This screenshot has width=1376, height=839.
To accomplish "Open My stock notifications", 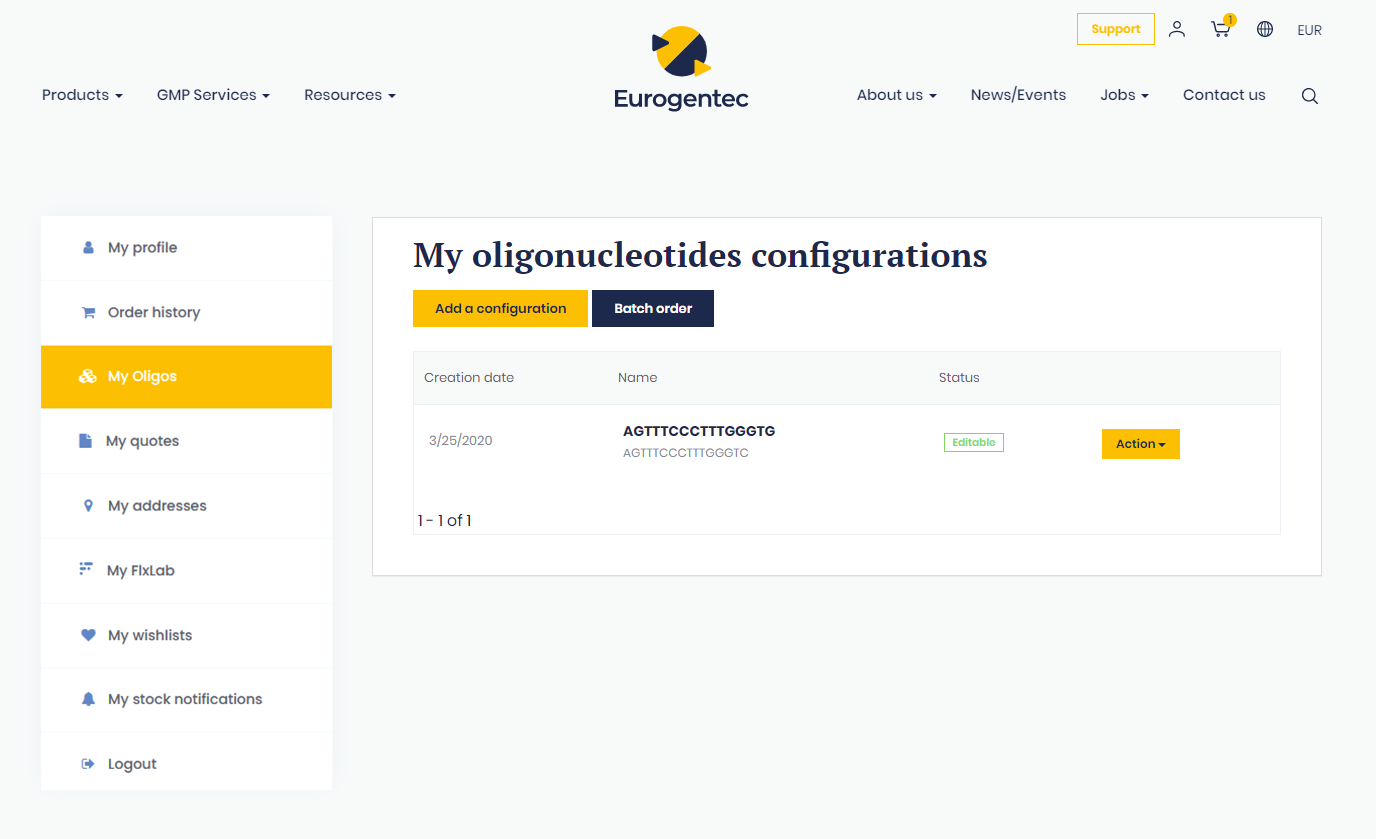I will [x=186, y=699].
